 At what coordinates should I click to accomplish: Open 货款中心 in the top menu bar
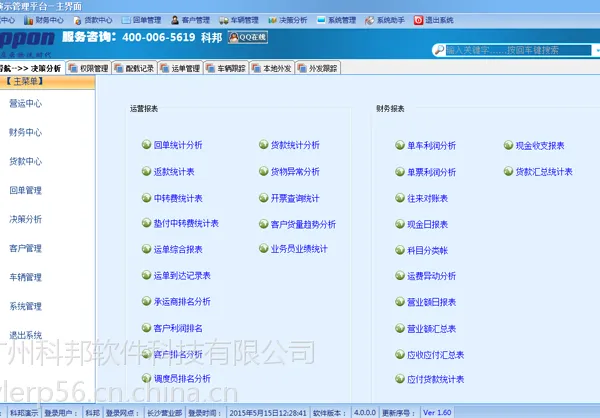93,20
